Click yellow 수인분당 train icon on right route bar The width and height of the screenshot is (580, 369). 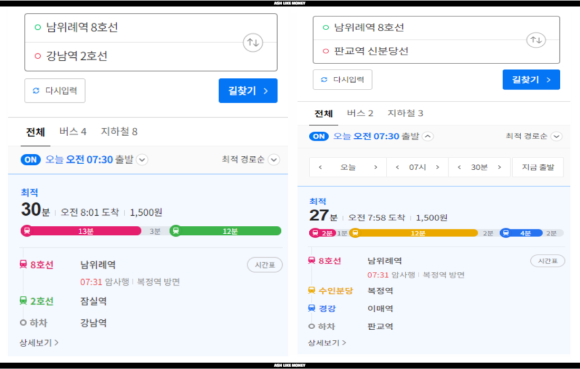click(x=355, y=233)
